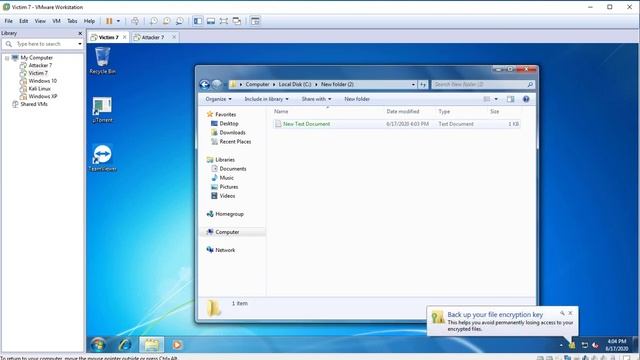640x360 pixels.
Task: Open the Edit menu in VMware
Action: (24, 21)
